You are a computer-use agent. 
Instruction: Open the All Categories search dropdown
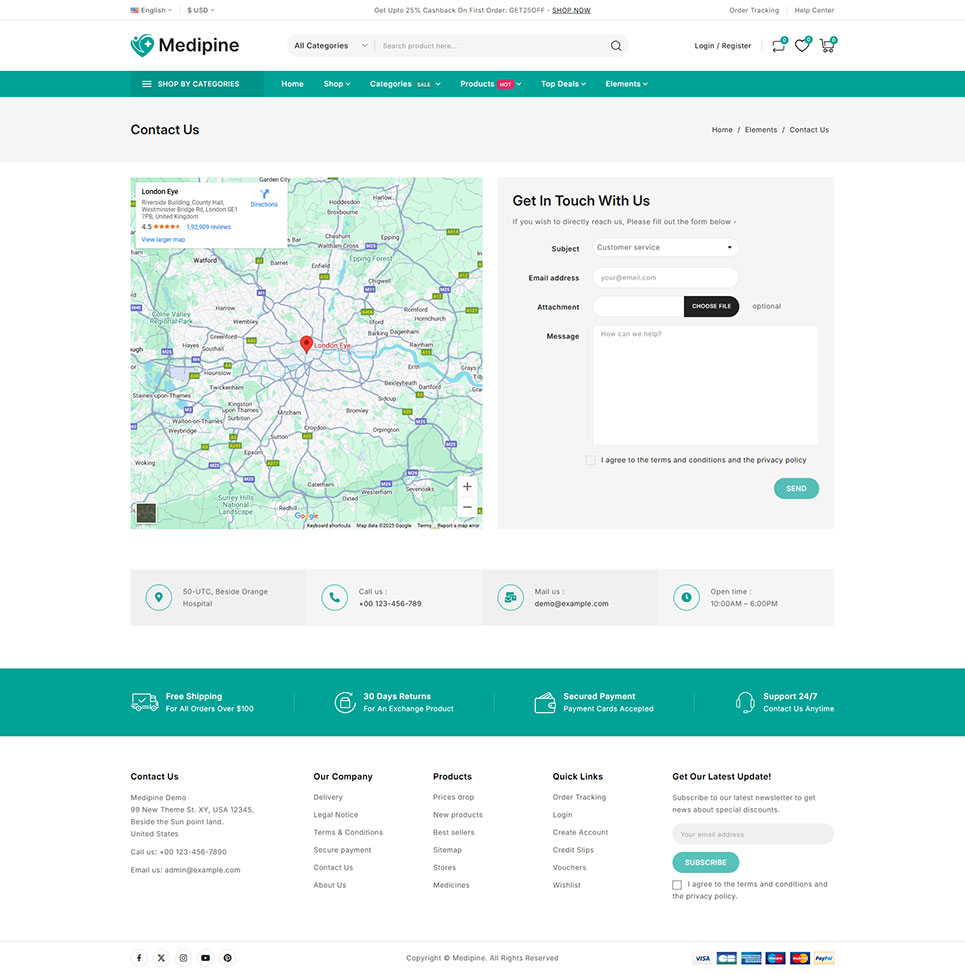click(x=331, y=46)
